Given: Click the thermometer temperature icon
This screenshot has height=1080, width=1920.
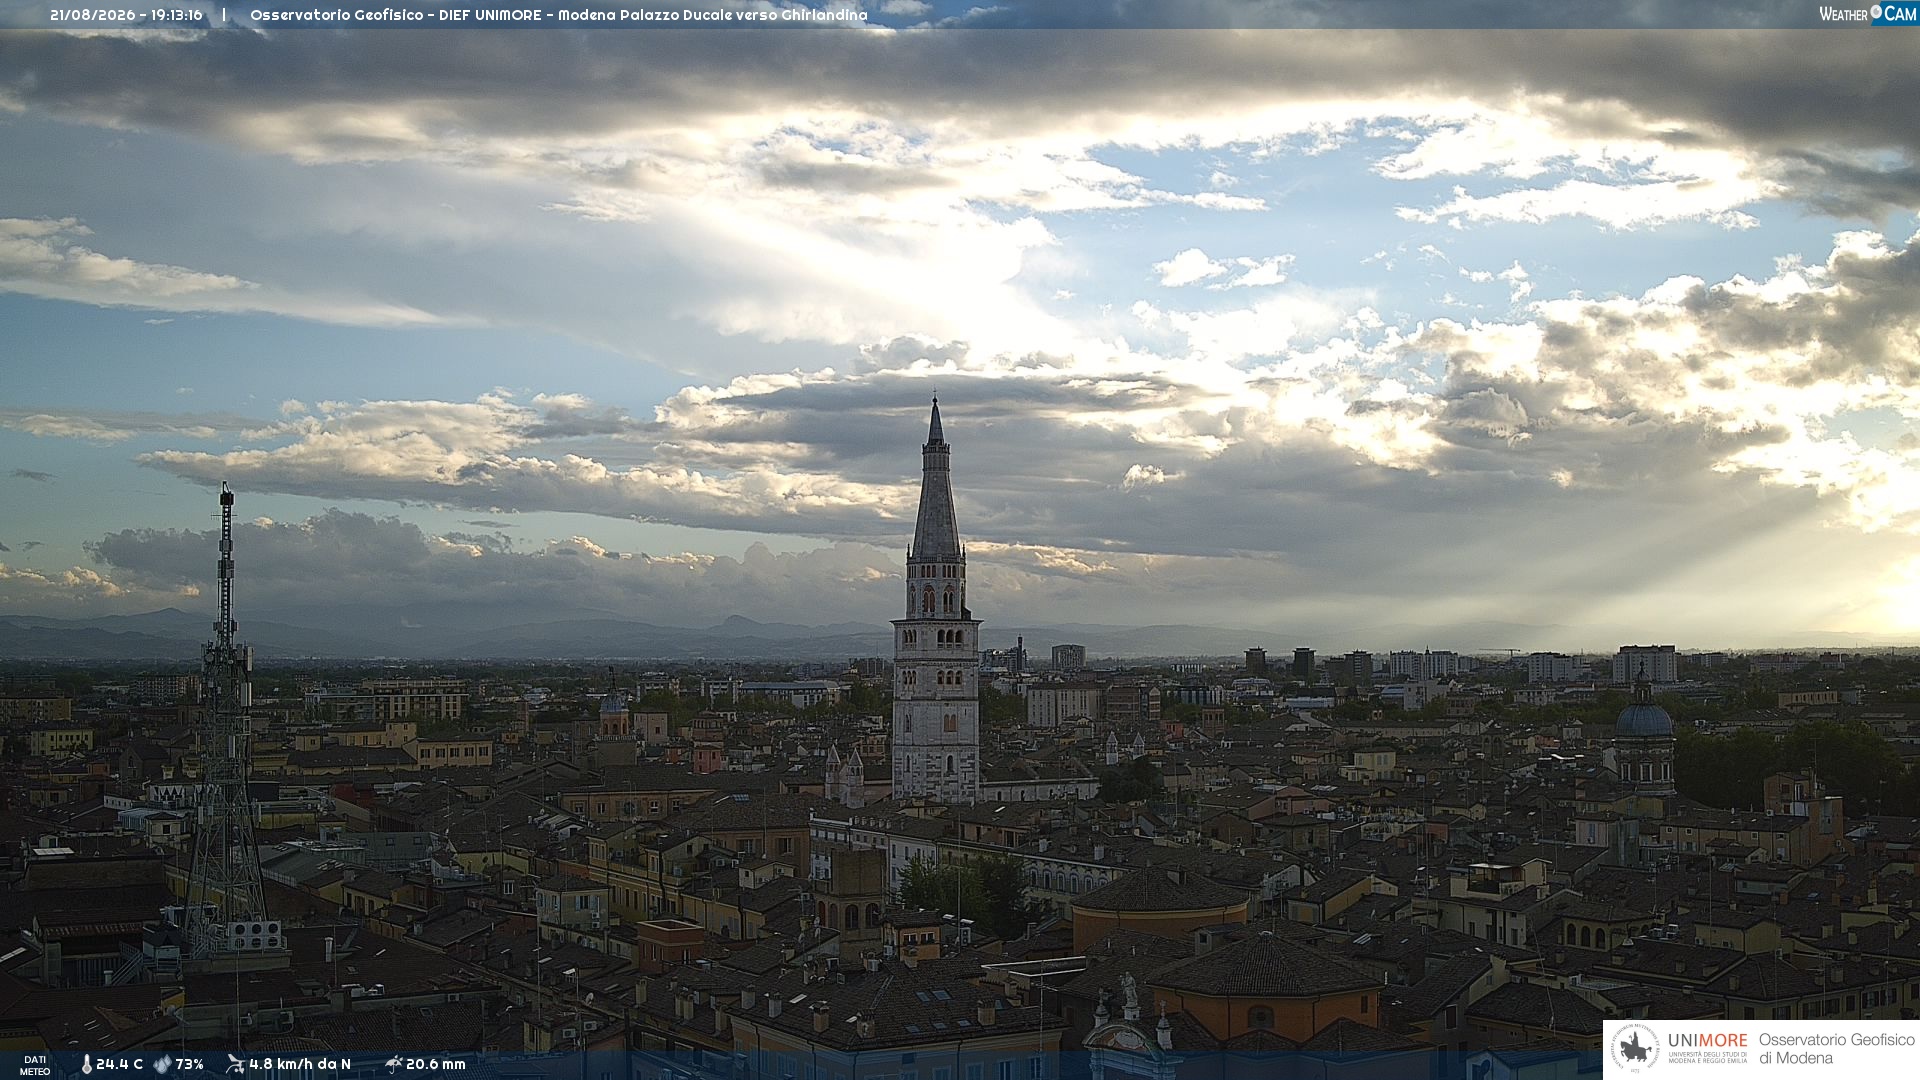Looking at the screenshot, I should tap(86, 1065).
